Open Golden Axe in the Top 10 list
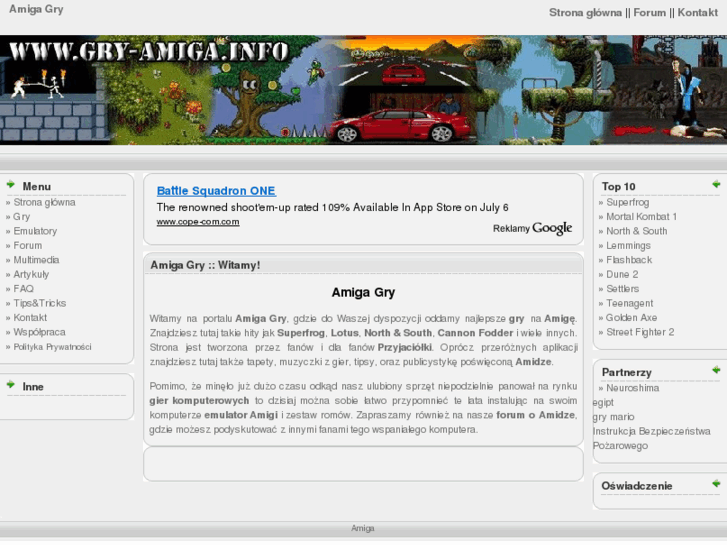 point(631,317)
